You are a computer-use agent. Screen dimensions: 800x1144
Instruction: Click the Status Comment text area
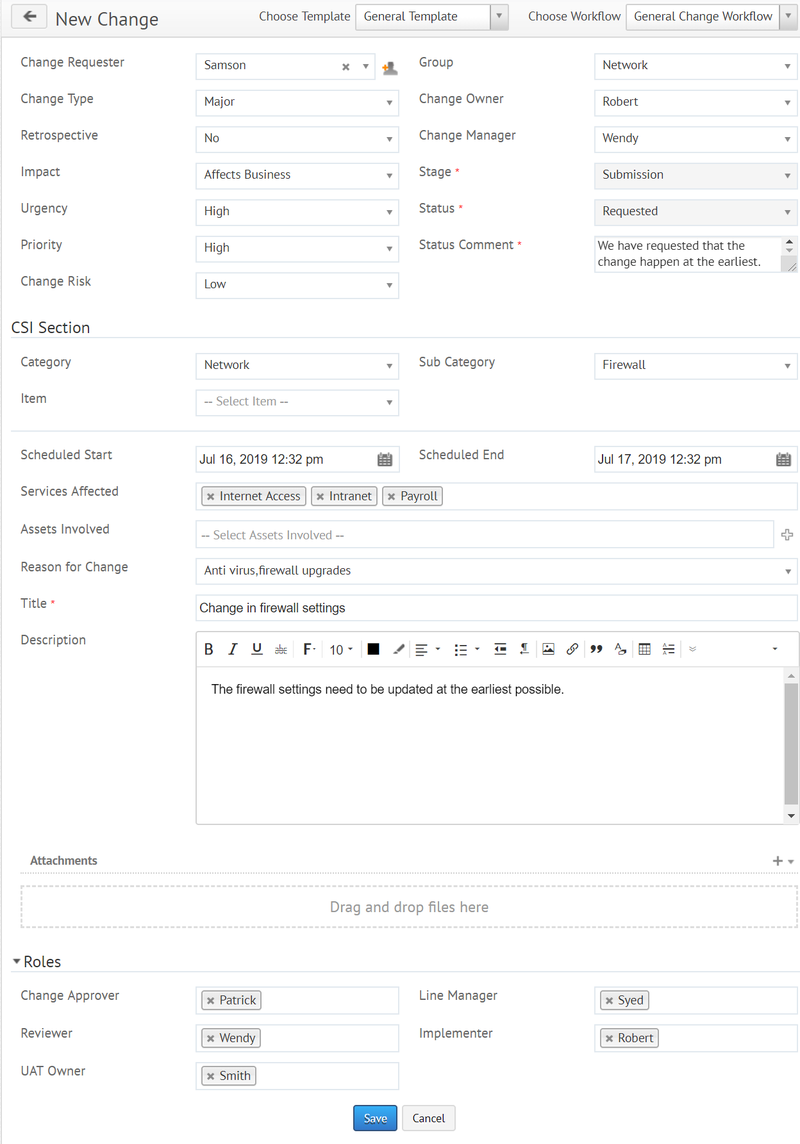click(x=688, y=254)
